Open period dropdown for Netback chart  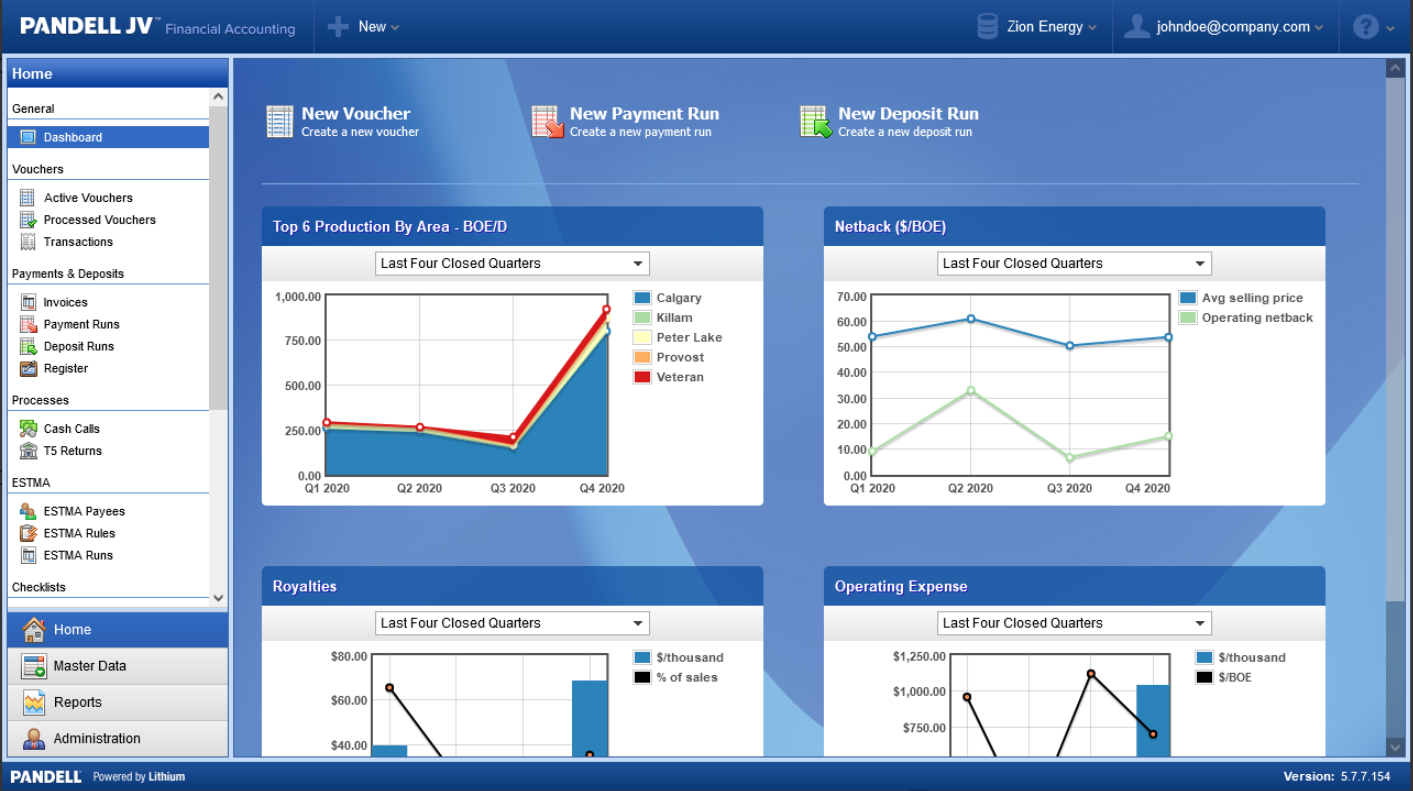(x=1074, y=264)
